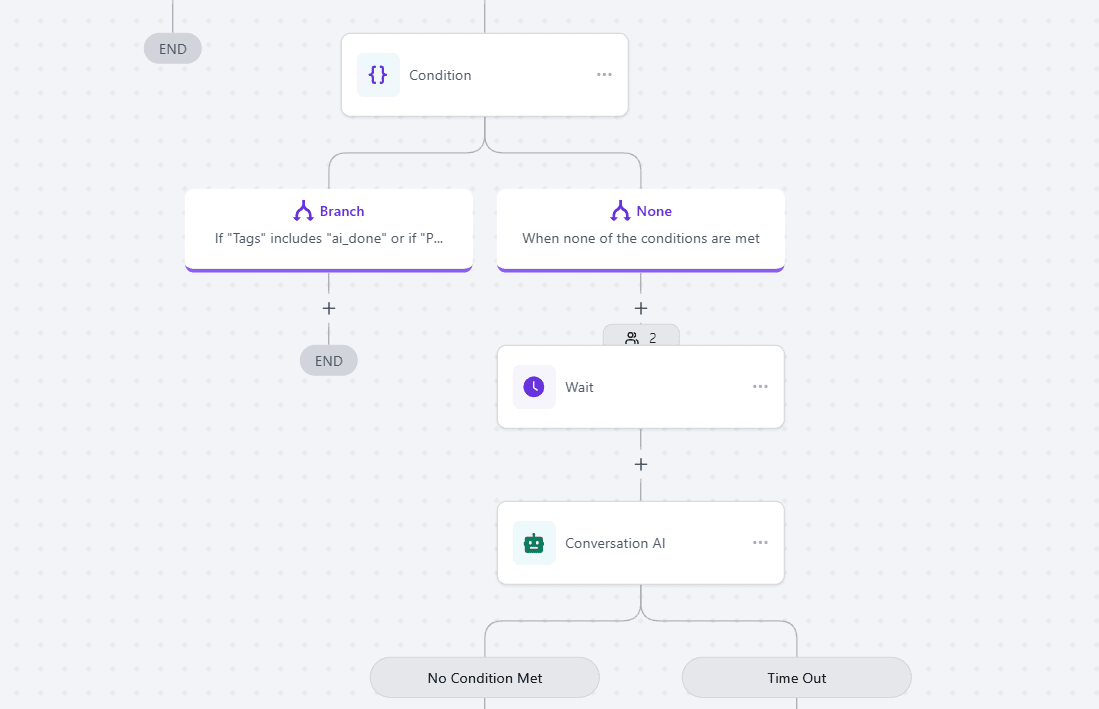The height and width of the screenshot is (709, 1099).
Task: Open the Conversation AI three-dot menu
Action: click(x=760, y=543)
